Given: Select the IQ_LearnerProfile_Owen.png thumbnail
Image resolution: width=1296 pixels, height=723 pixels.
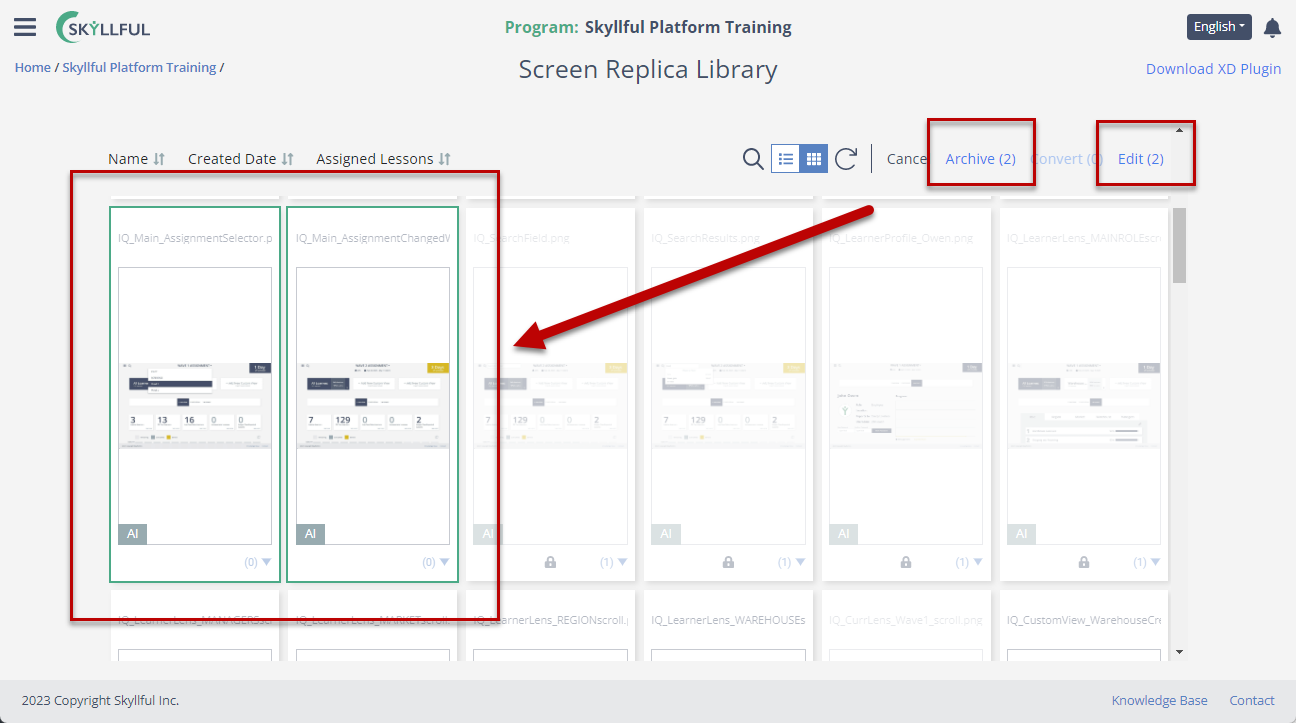Looking at the screenshot, I should pos(907,406).
